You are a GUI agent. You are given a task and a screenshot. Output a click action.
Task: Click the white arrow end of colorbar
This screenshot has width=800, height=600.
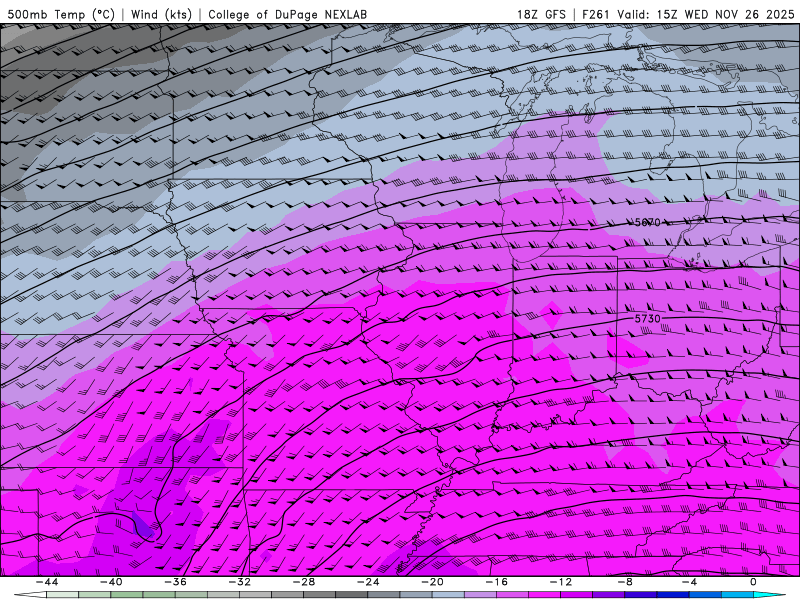point(30,595)
